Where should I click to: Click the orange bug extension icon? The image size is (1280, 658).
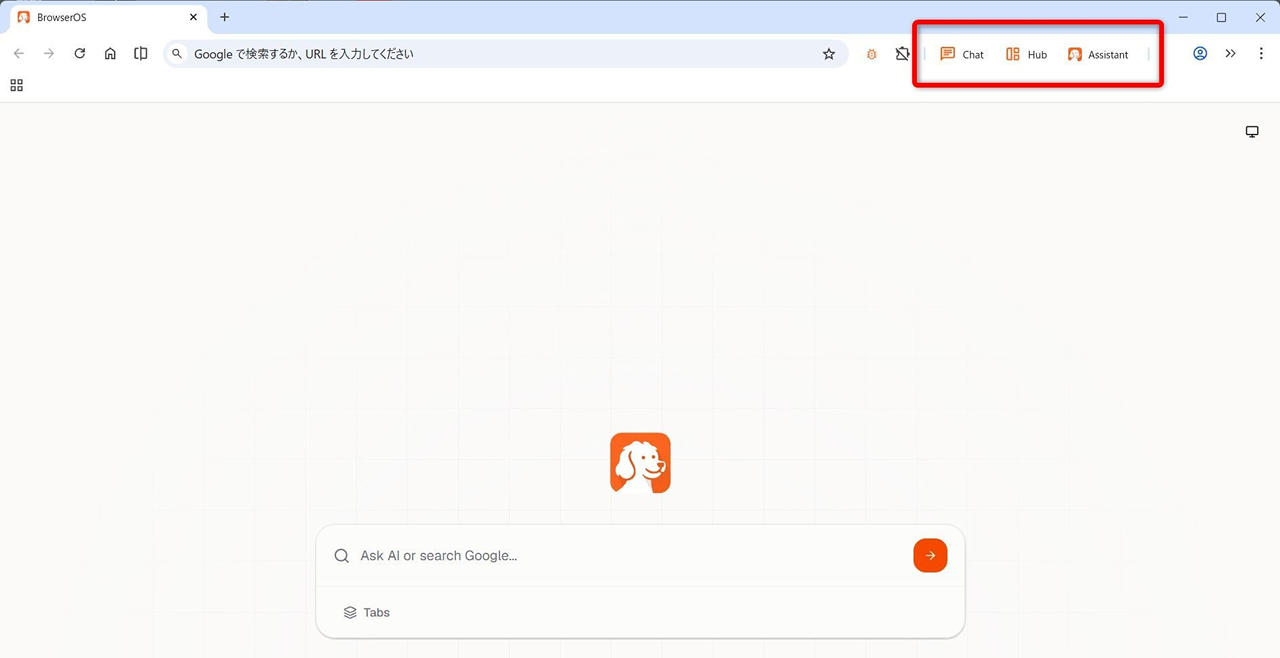[871, 54]
